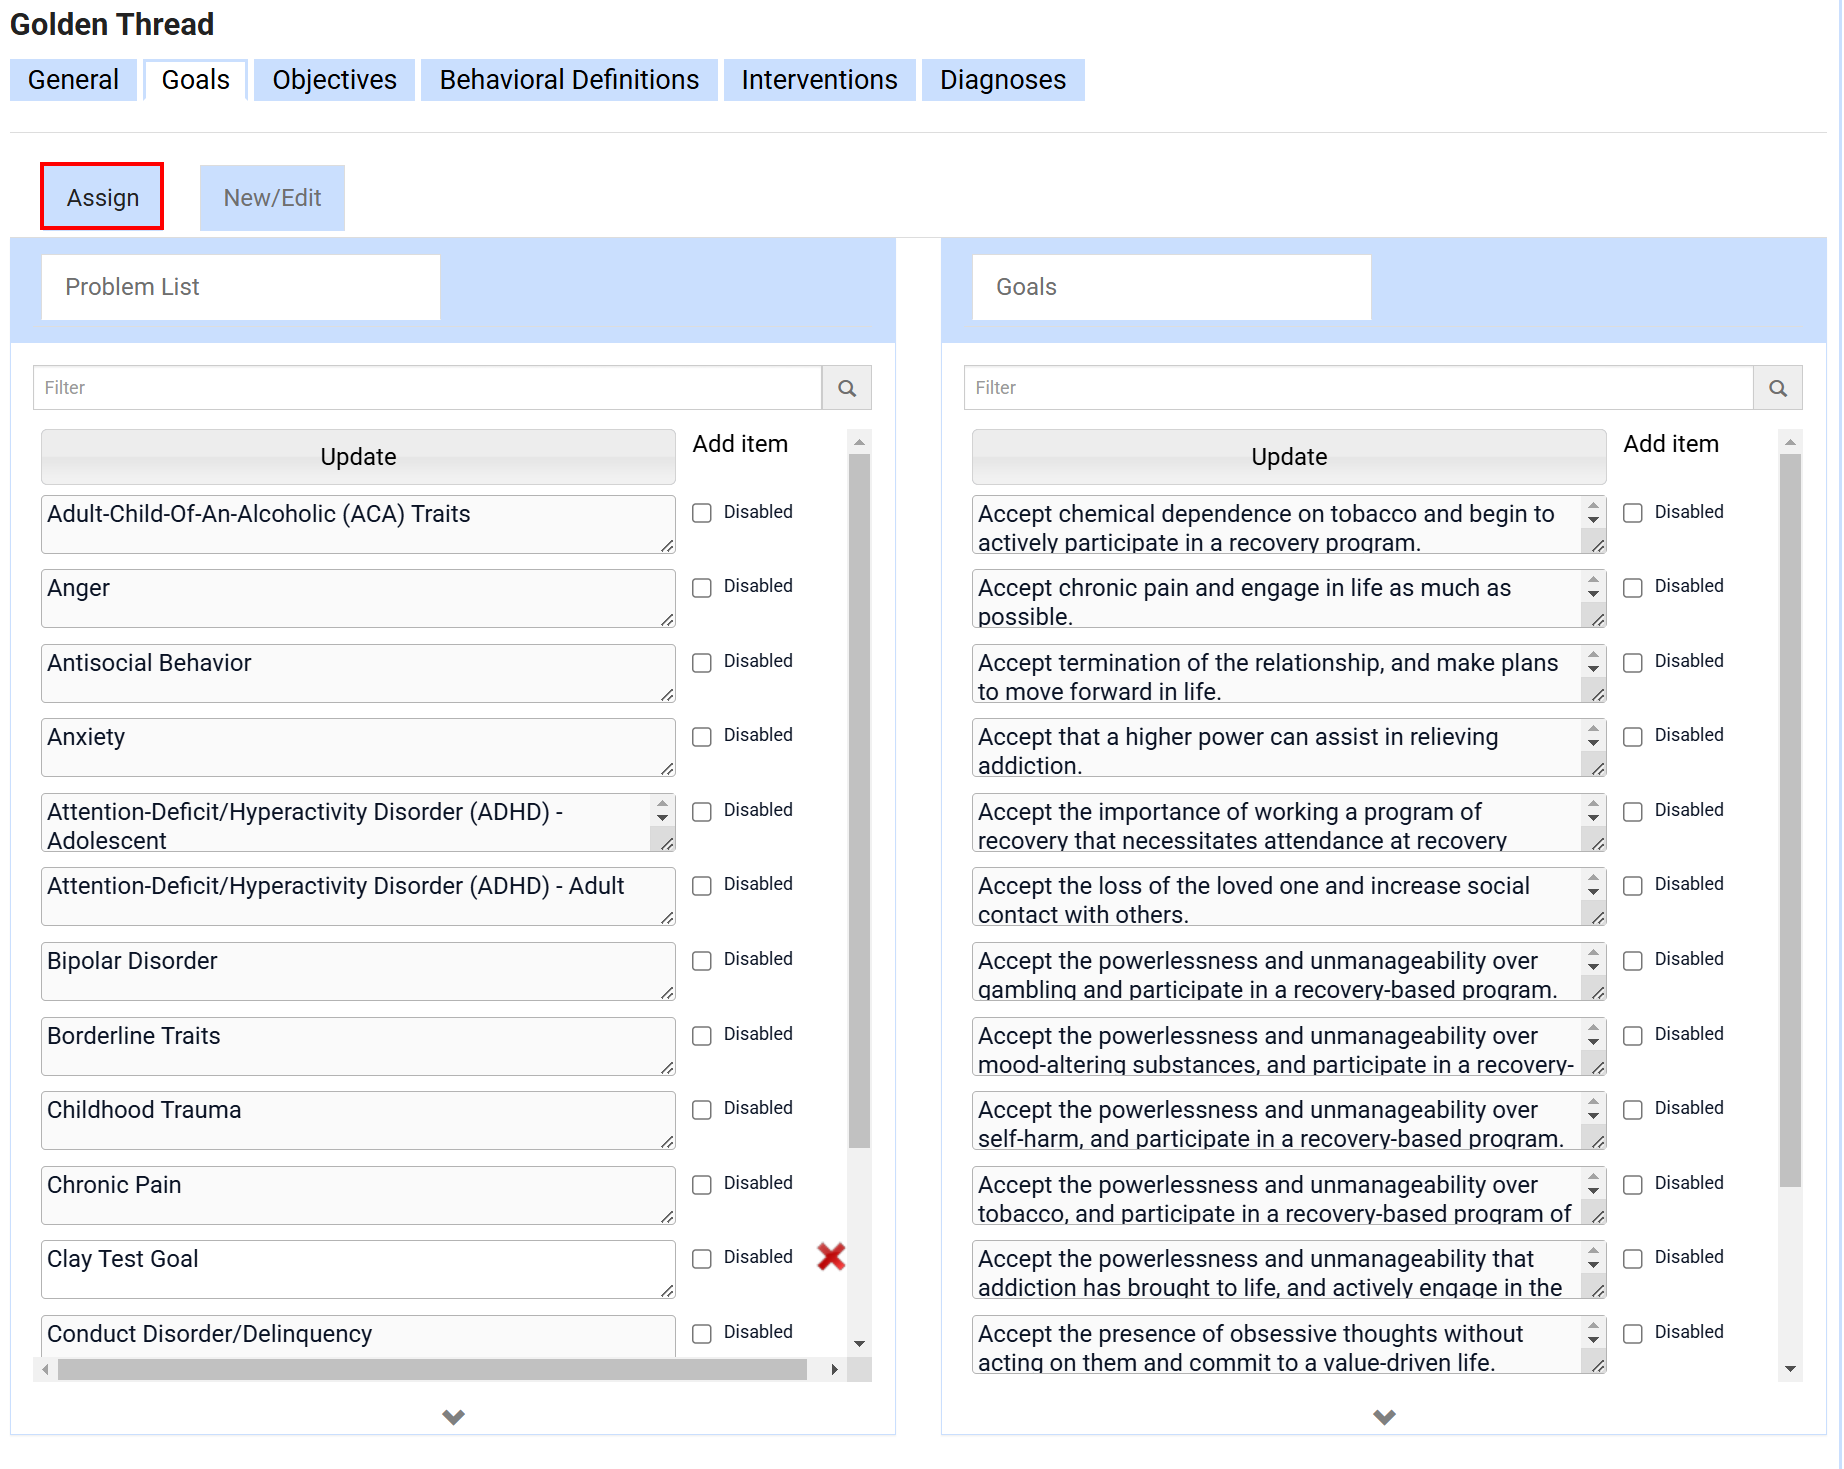1844x1469 pixels.
Task: Click stepper down arrow on ADHD Adolescent field
Action: (662, 818)
